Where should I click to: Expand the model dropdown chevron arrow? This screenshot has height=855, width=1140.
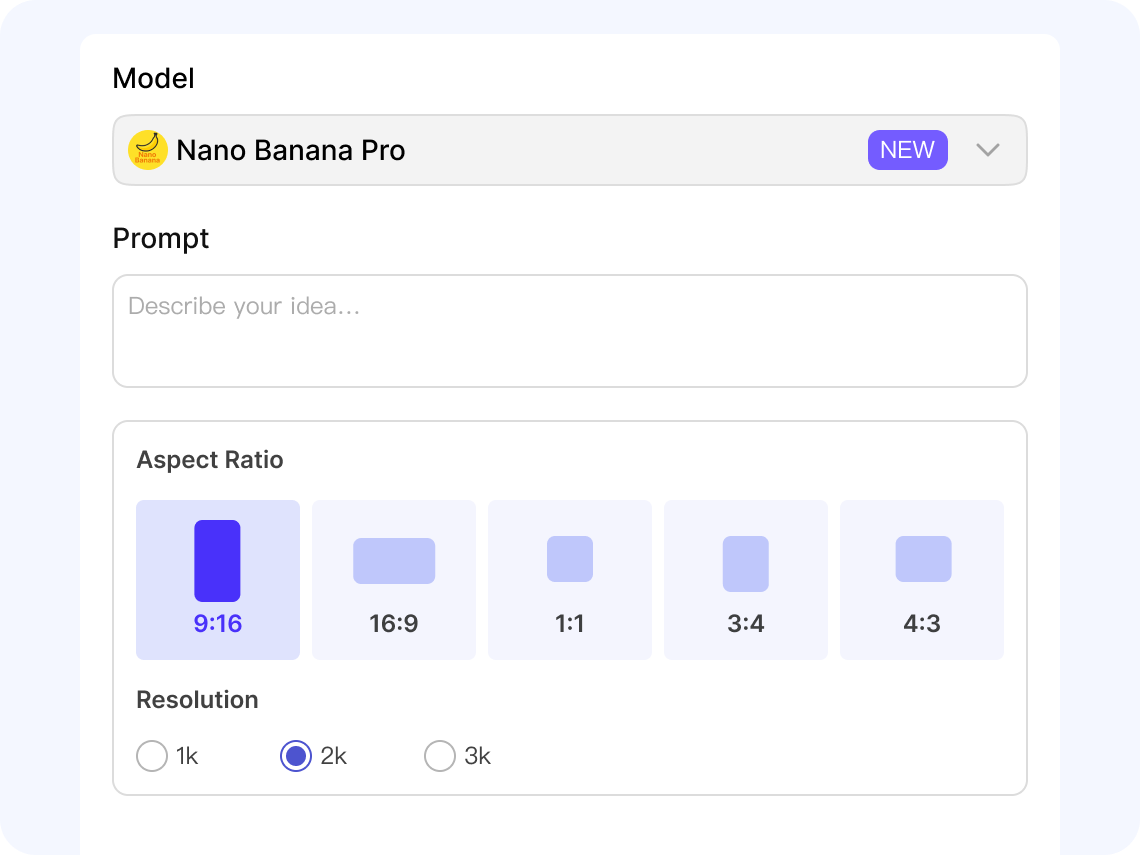pos(988,150)
